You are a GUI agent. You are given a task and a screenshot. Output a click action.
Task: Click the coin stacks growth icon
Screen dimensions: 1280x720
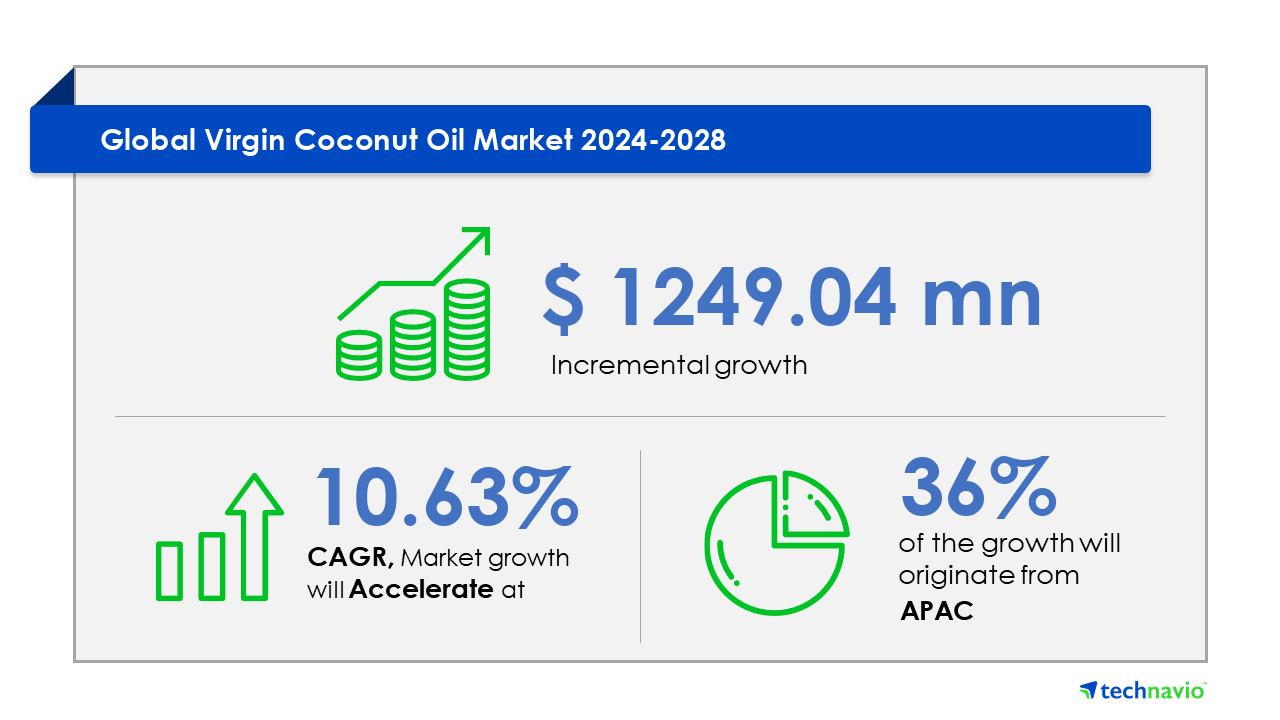(414, 303)
